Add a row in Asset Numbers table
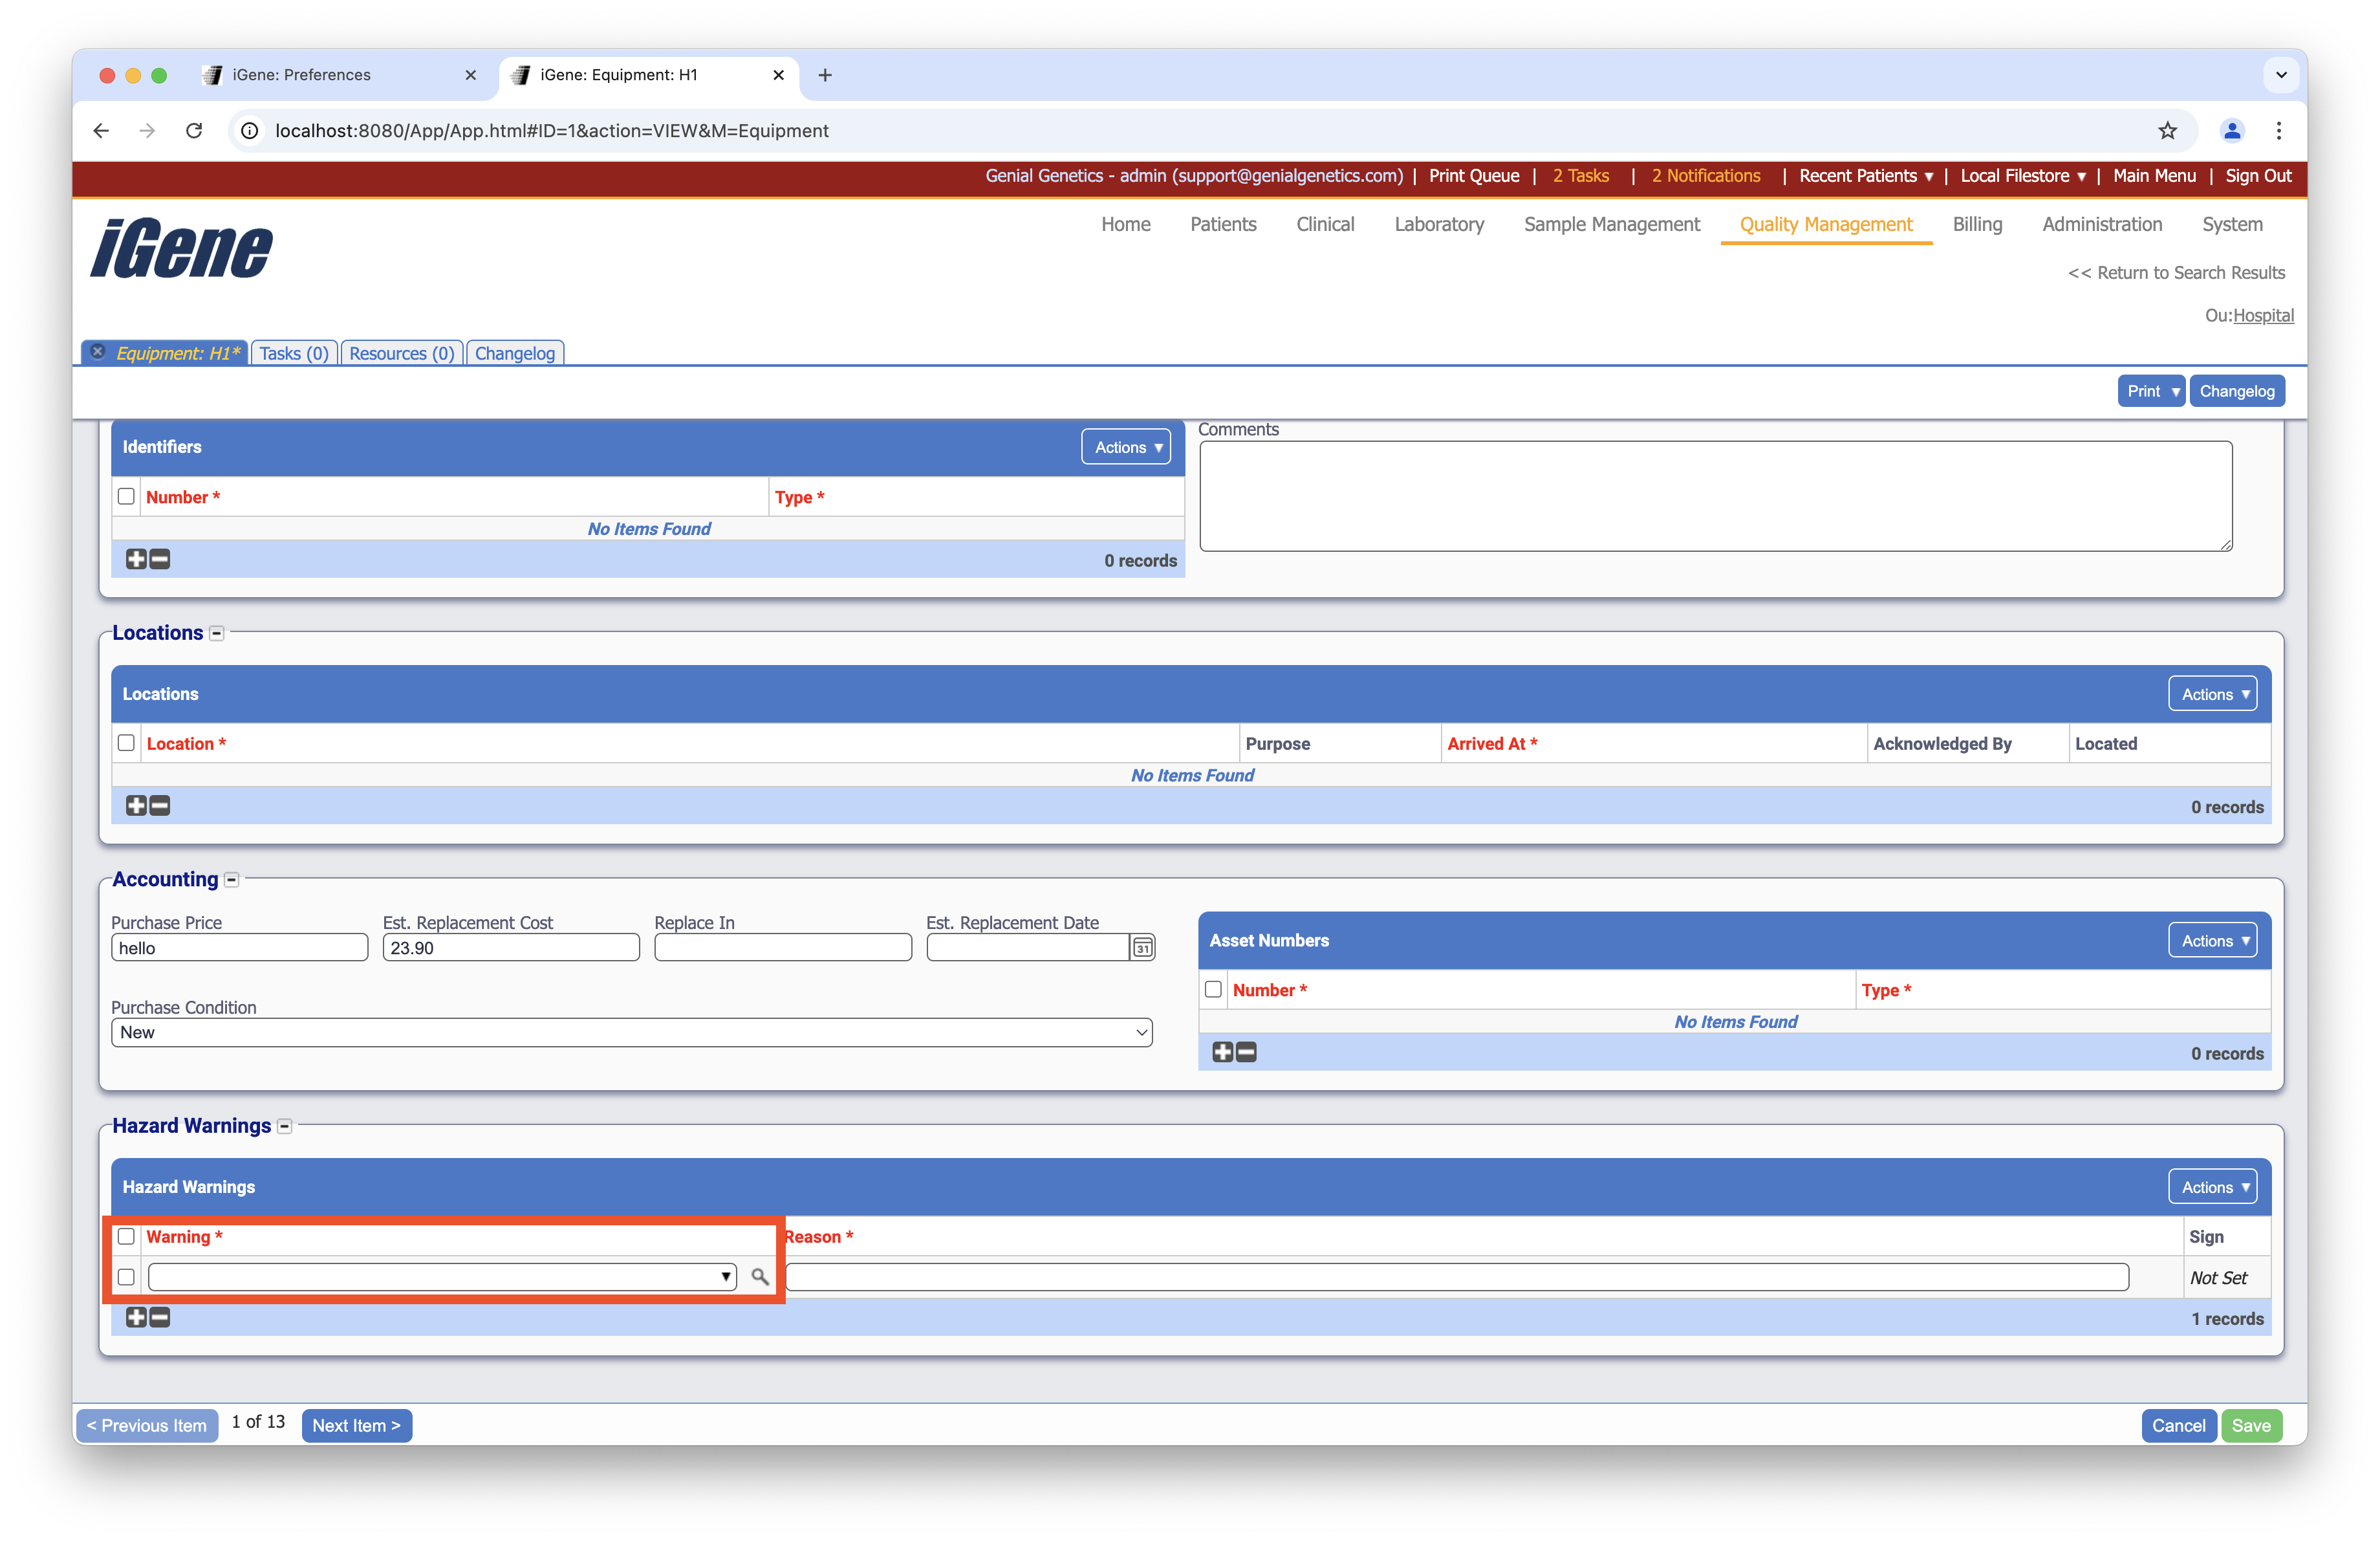Image resolution: width=2380 pixels, height=1541 pixels. pyautogui.click(x=1222, y=1052)
